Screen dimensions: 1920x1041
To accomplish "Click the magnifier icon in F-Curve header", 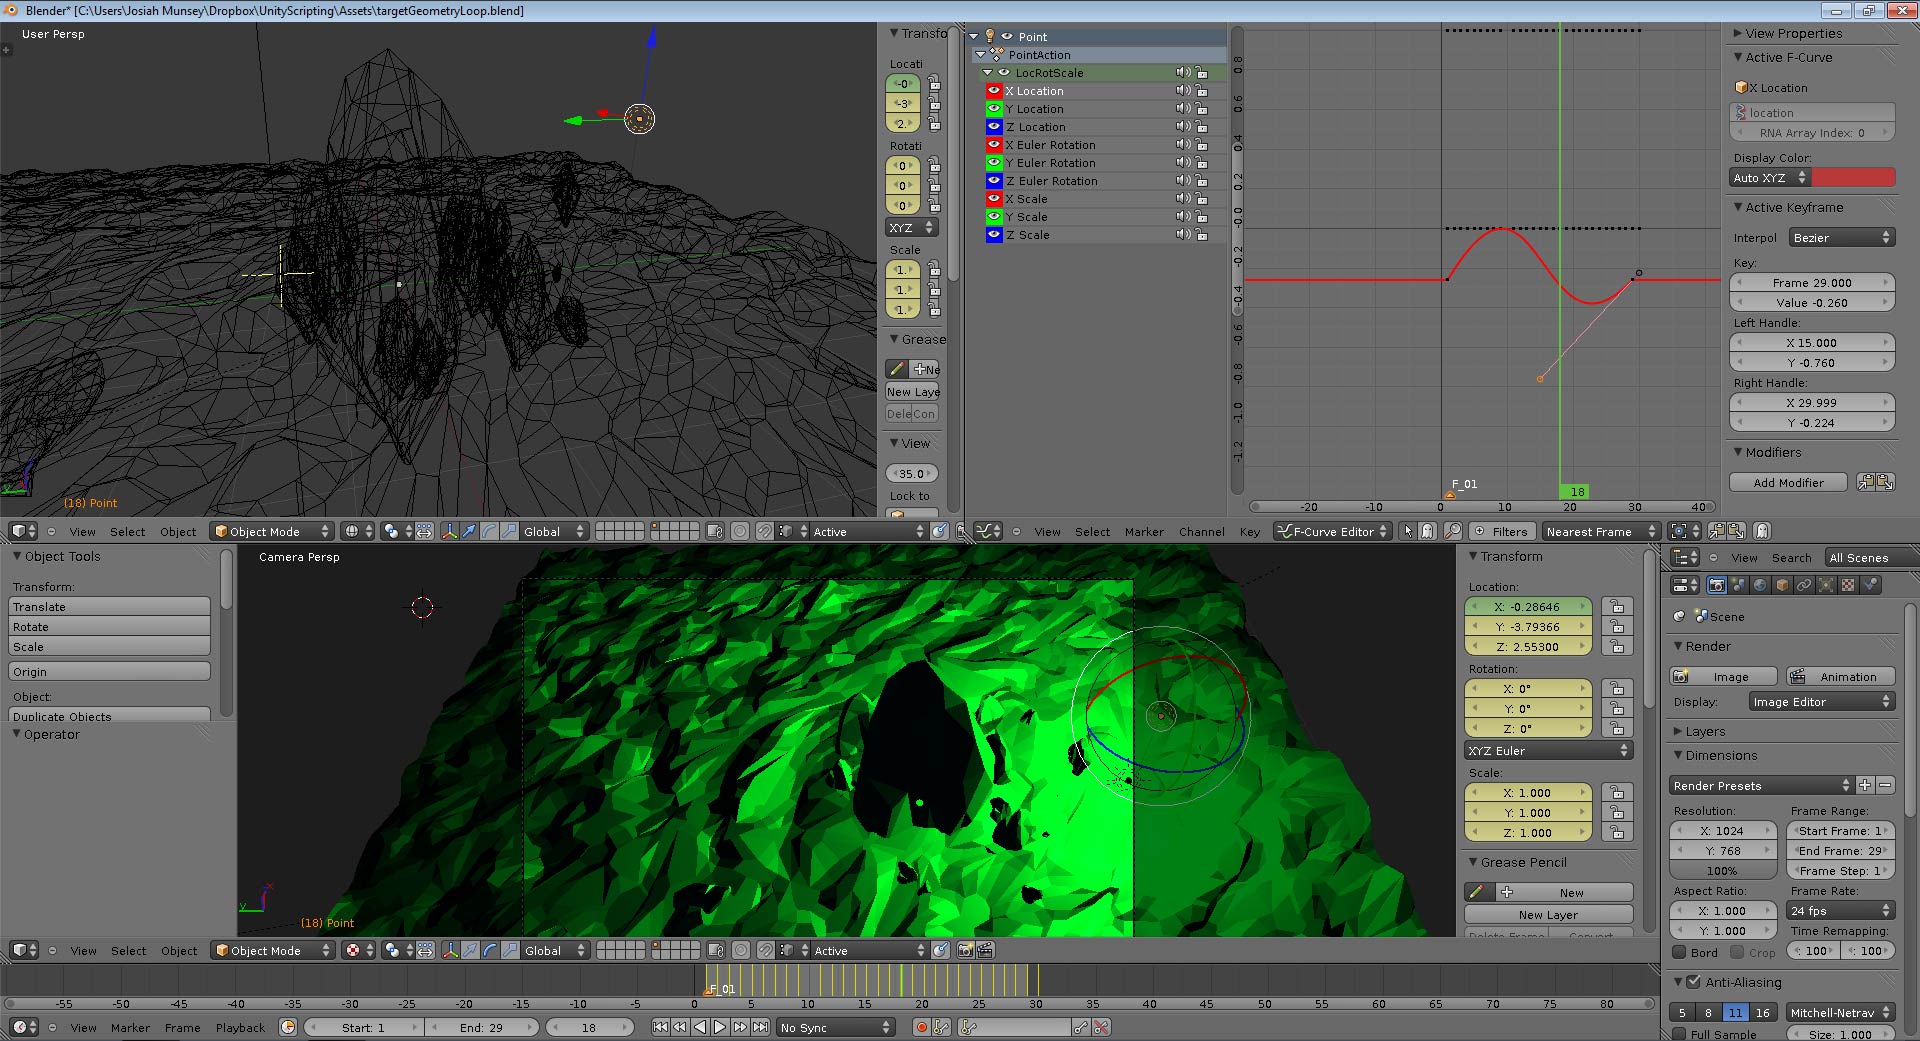I will tap(1452, 531).
